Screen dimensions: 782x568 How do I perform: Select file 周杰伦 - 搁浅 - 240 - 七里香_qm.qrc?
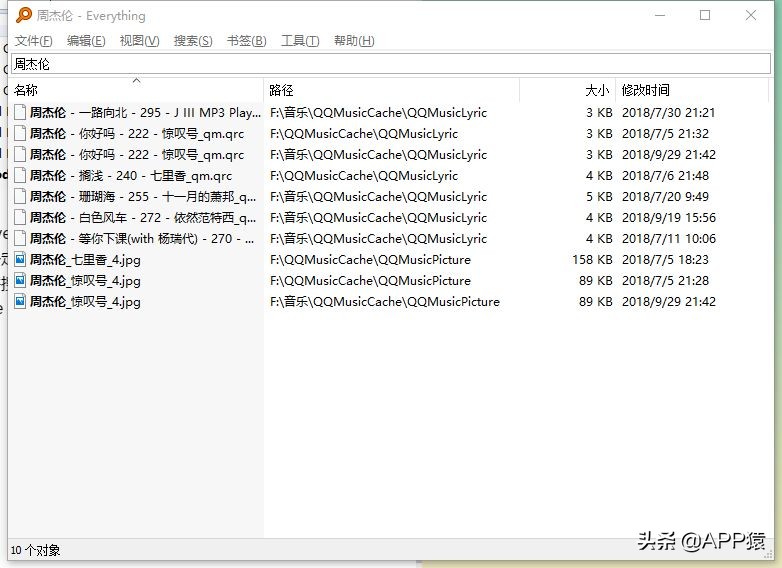click(131, 176)
